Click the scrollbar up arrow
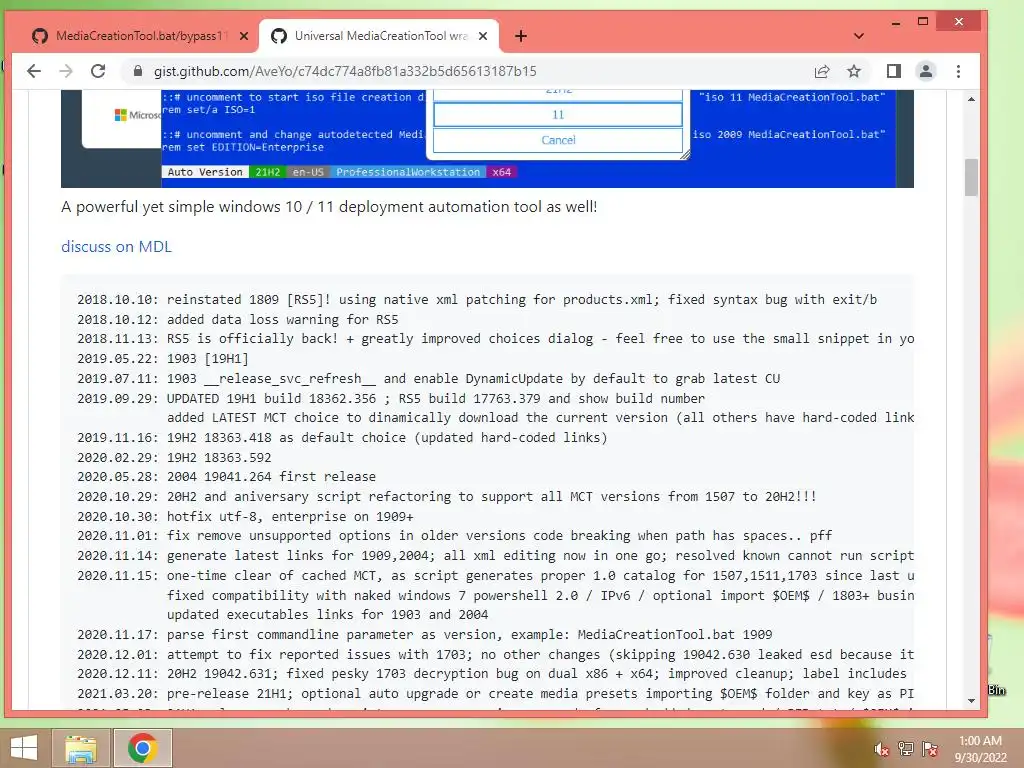Image resolution: width=1024 pixels, height=768 pixels. (971, 99)
